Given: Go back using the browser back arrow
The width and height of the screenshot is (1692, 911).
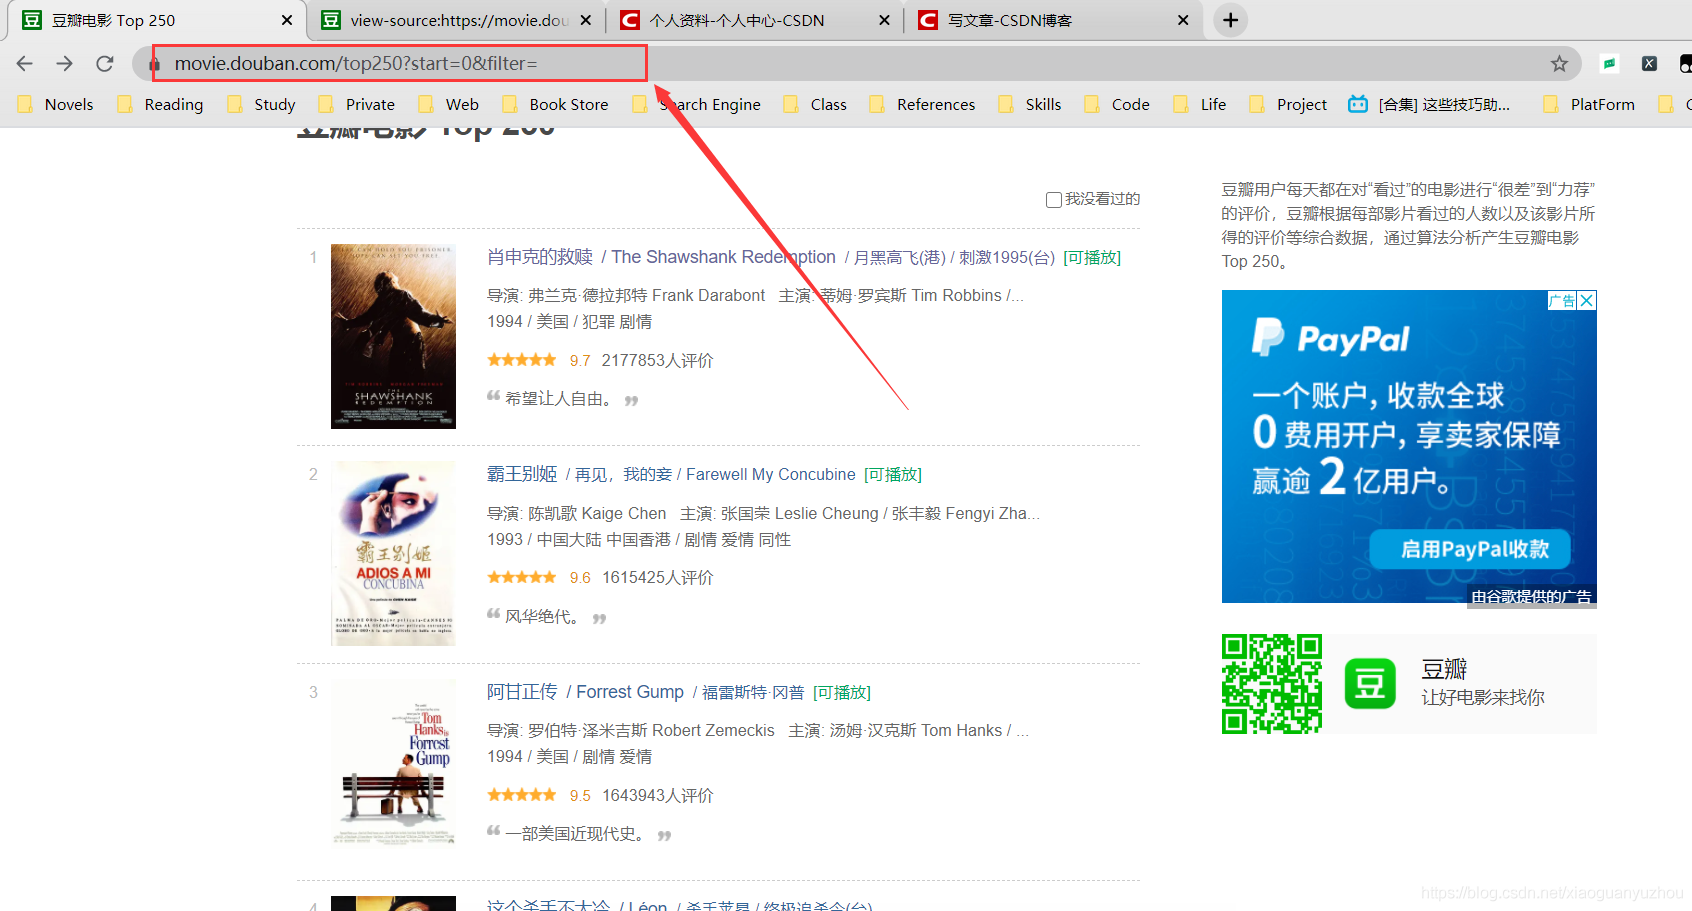Looking at the screenshot, I should click(x=25, y=63).
